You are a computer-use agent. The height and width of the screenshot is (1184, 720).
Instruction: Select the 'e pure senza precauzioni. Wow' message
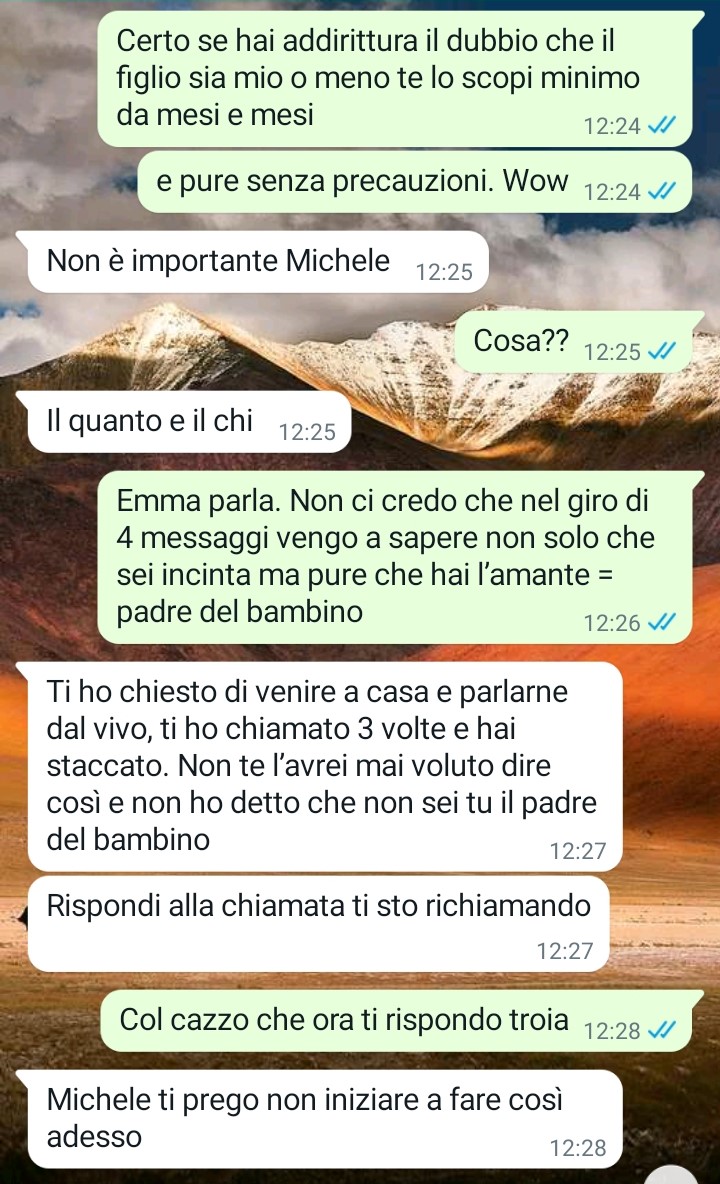(414, 182)
